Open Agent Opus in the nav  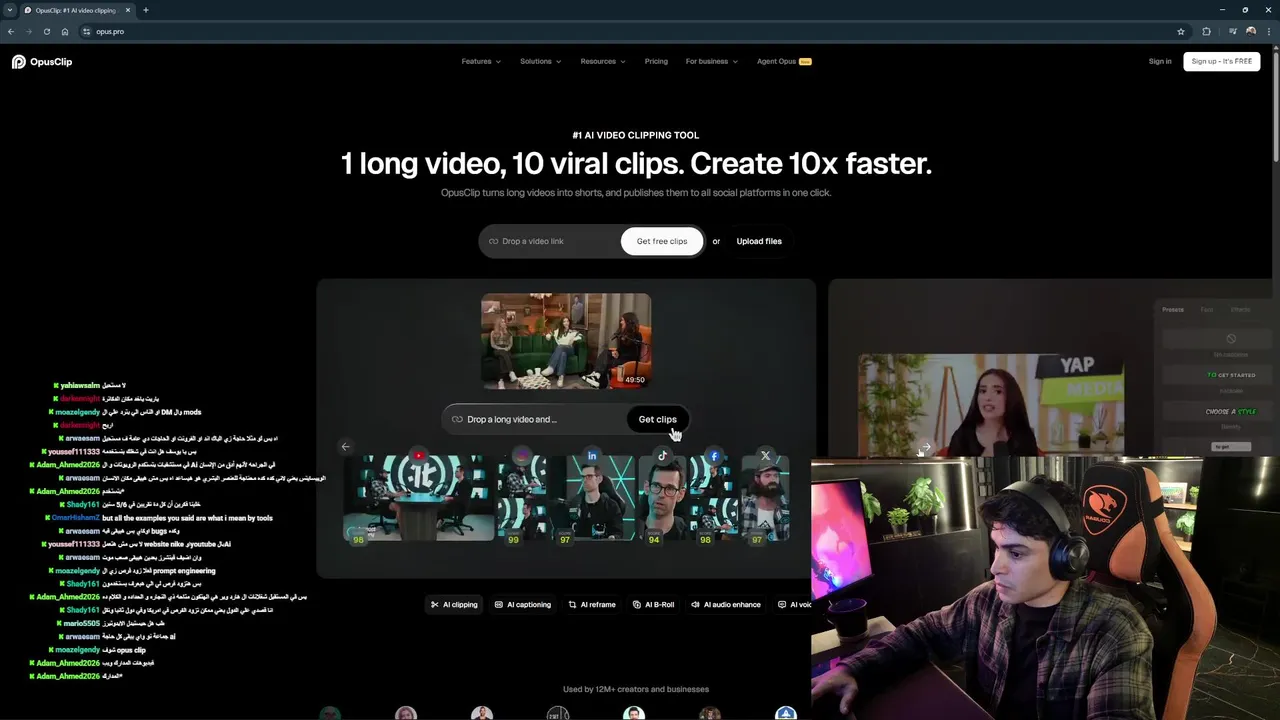click(x=784, y=61)
